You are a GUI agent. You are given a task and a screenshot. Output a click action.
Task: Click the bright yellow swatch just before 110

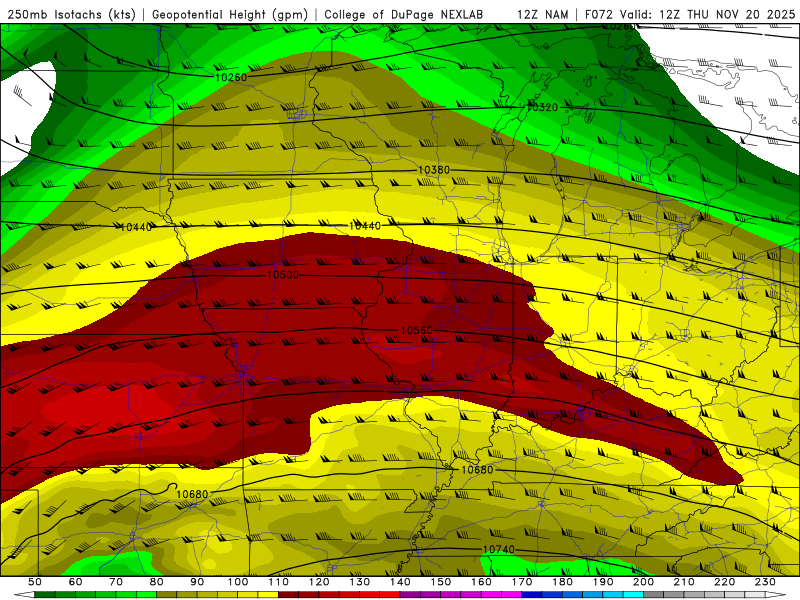268,595
